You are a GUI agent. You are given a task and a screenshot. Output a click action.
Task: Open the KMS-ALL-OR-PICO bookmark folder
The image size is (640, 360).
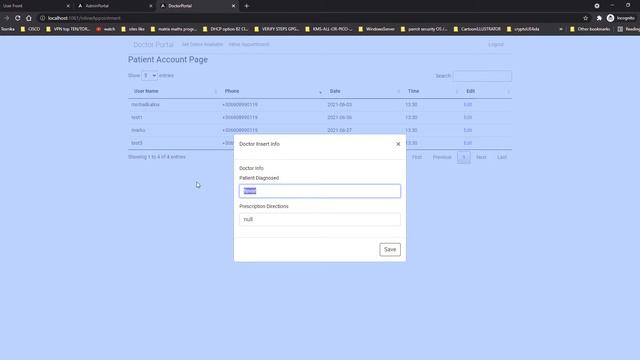tap(329, 29)
